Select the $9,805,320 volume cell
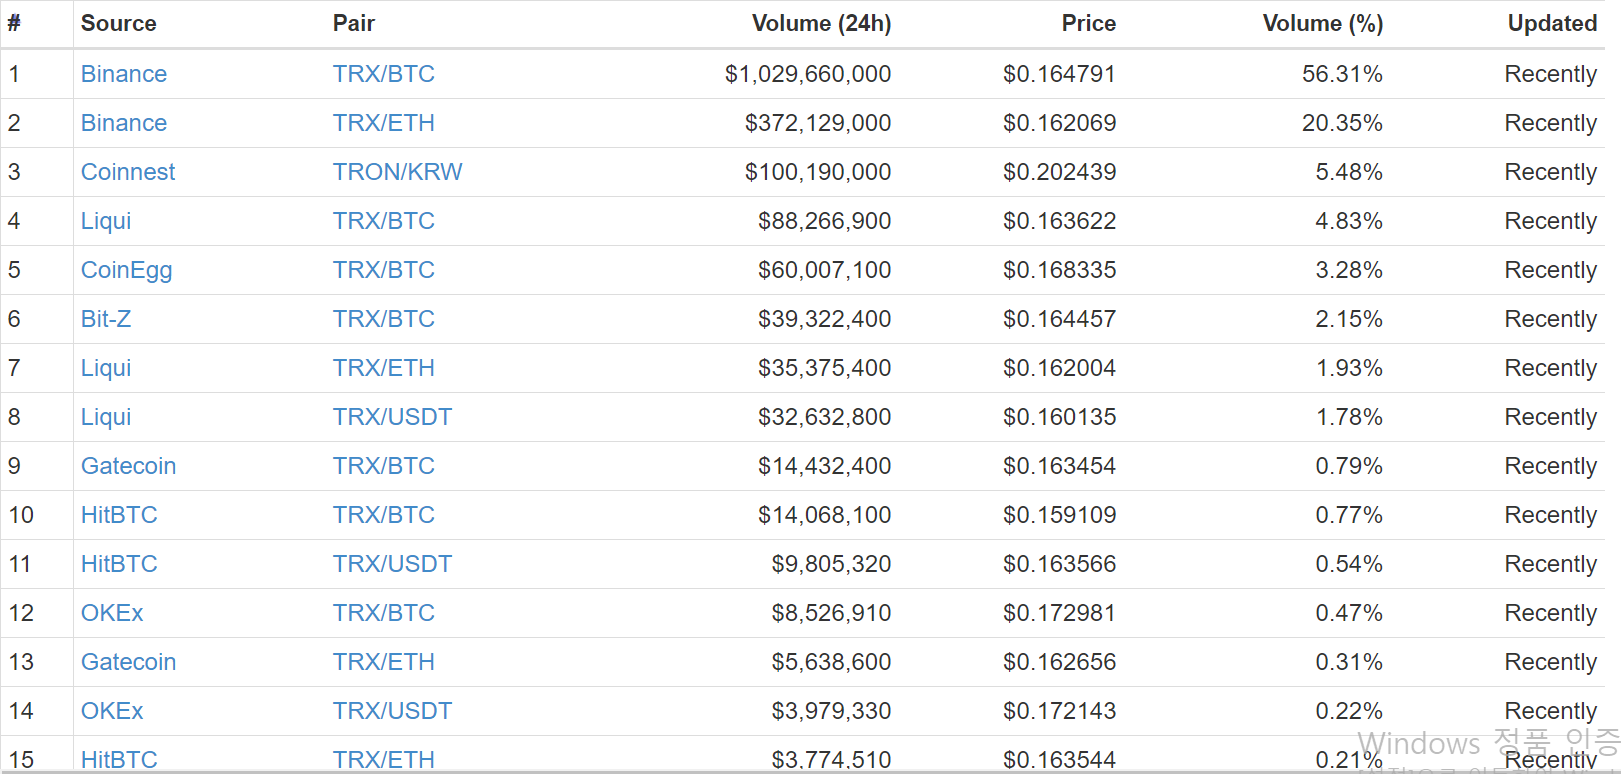This screenshot has height=774, width=1621. (831, 564)
